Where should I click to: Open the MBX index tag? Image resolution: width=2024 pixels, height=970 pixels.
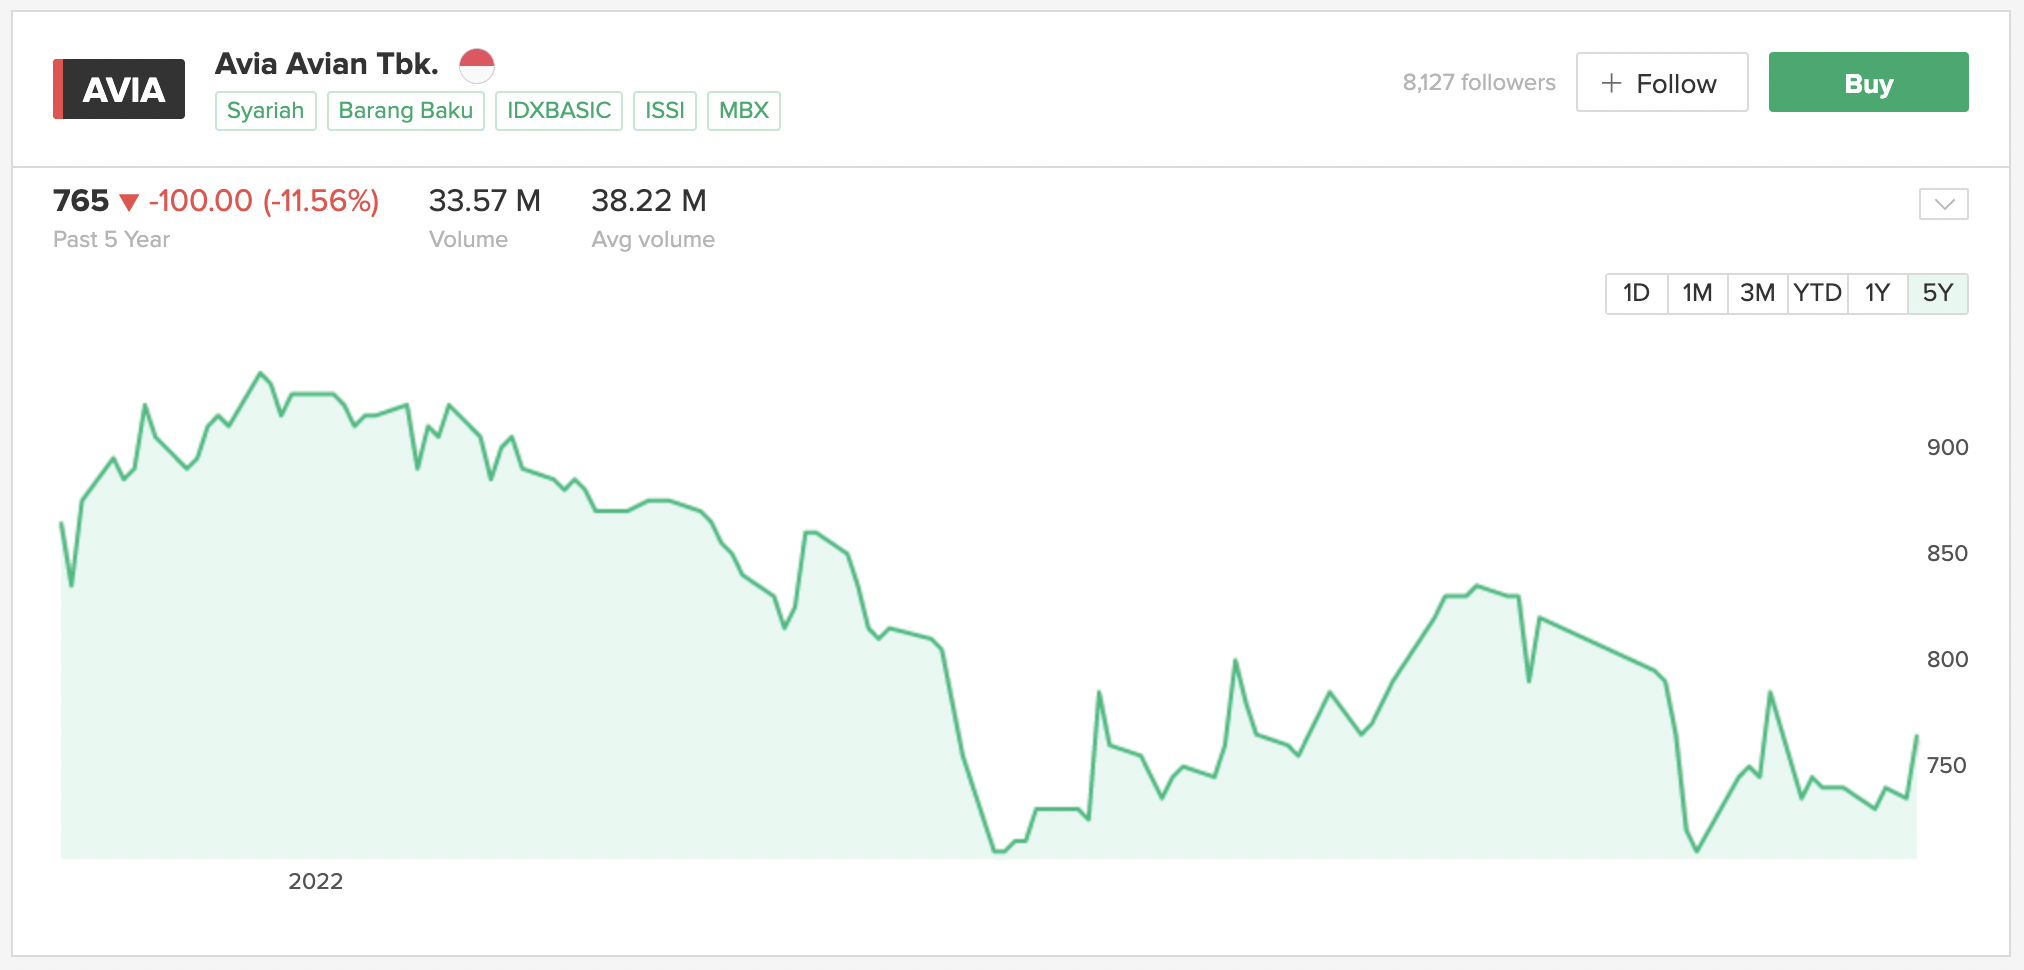click(x=744, y=111)
